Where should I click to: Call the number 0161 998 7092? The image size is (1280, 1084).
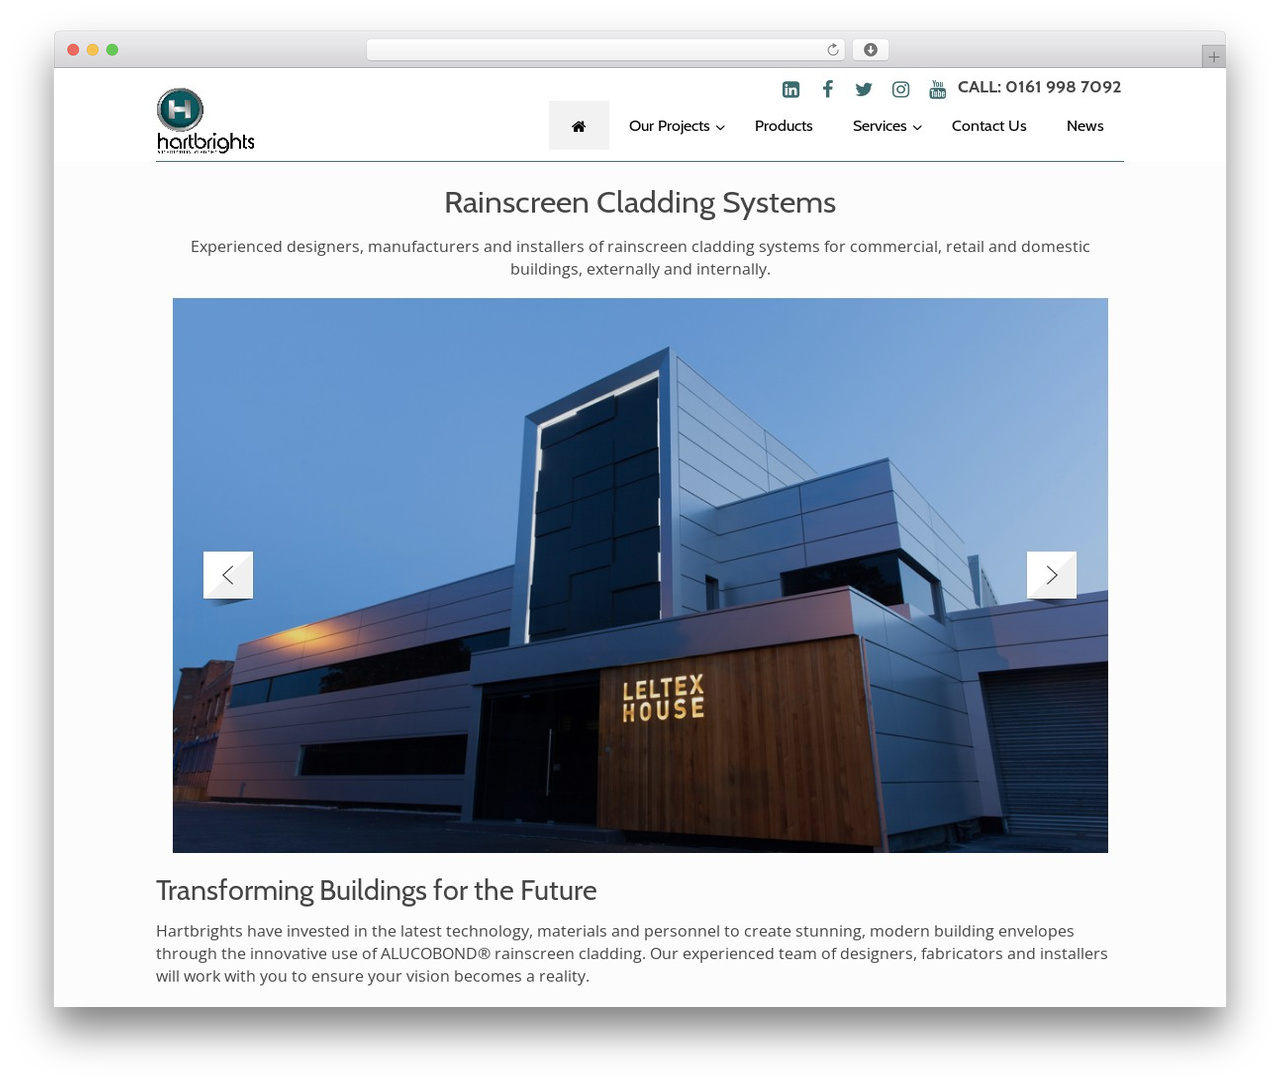(1040, 87)
